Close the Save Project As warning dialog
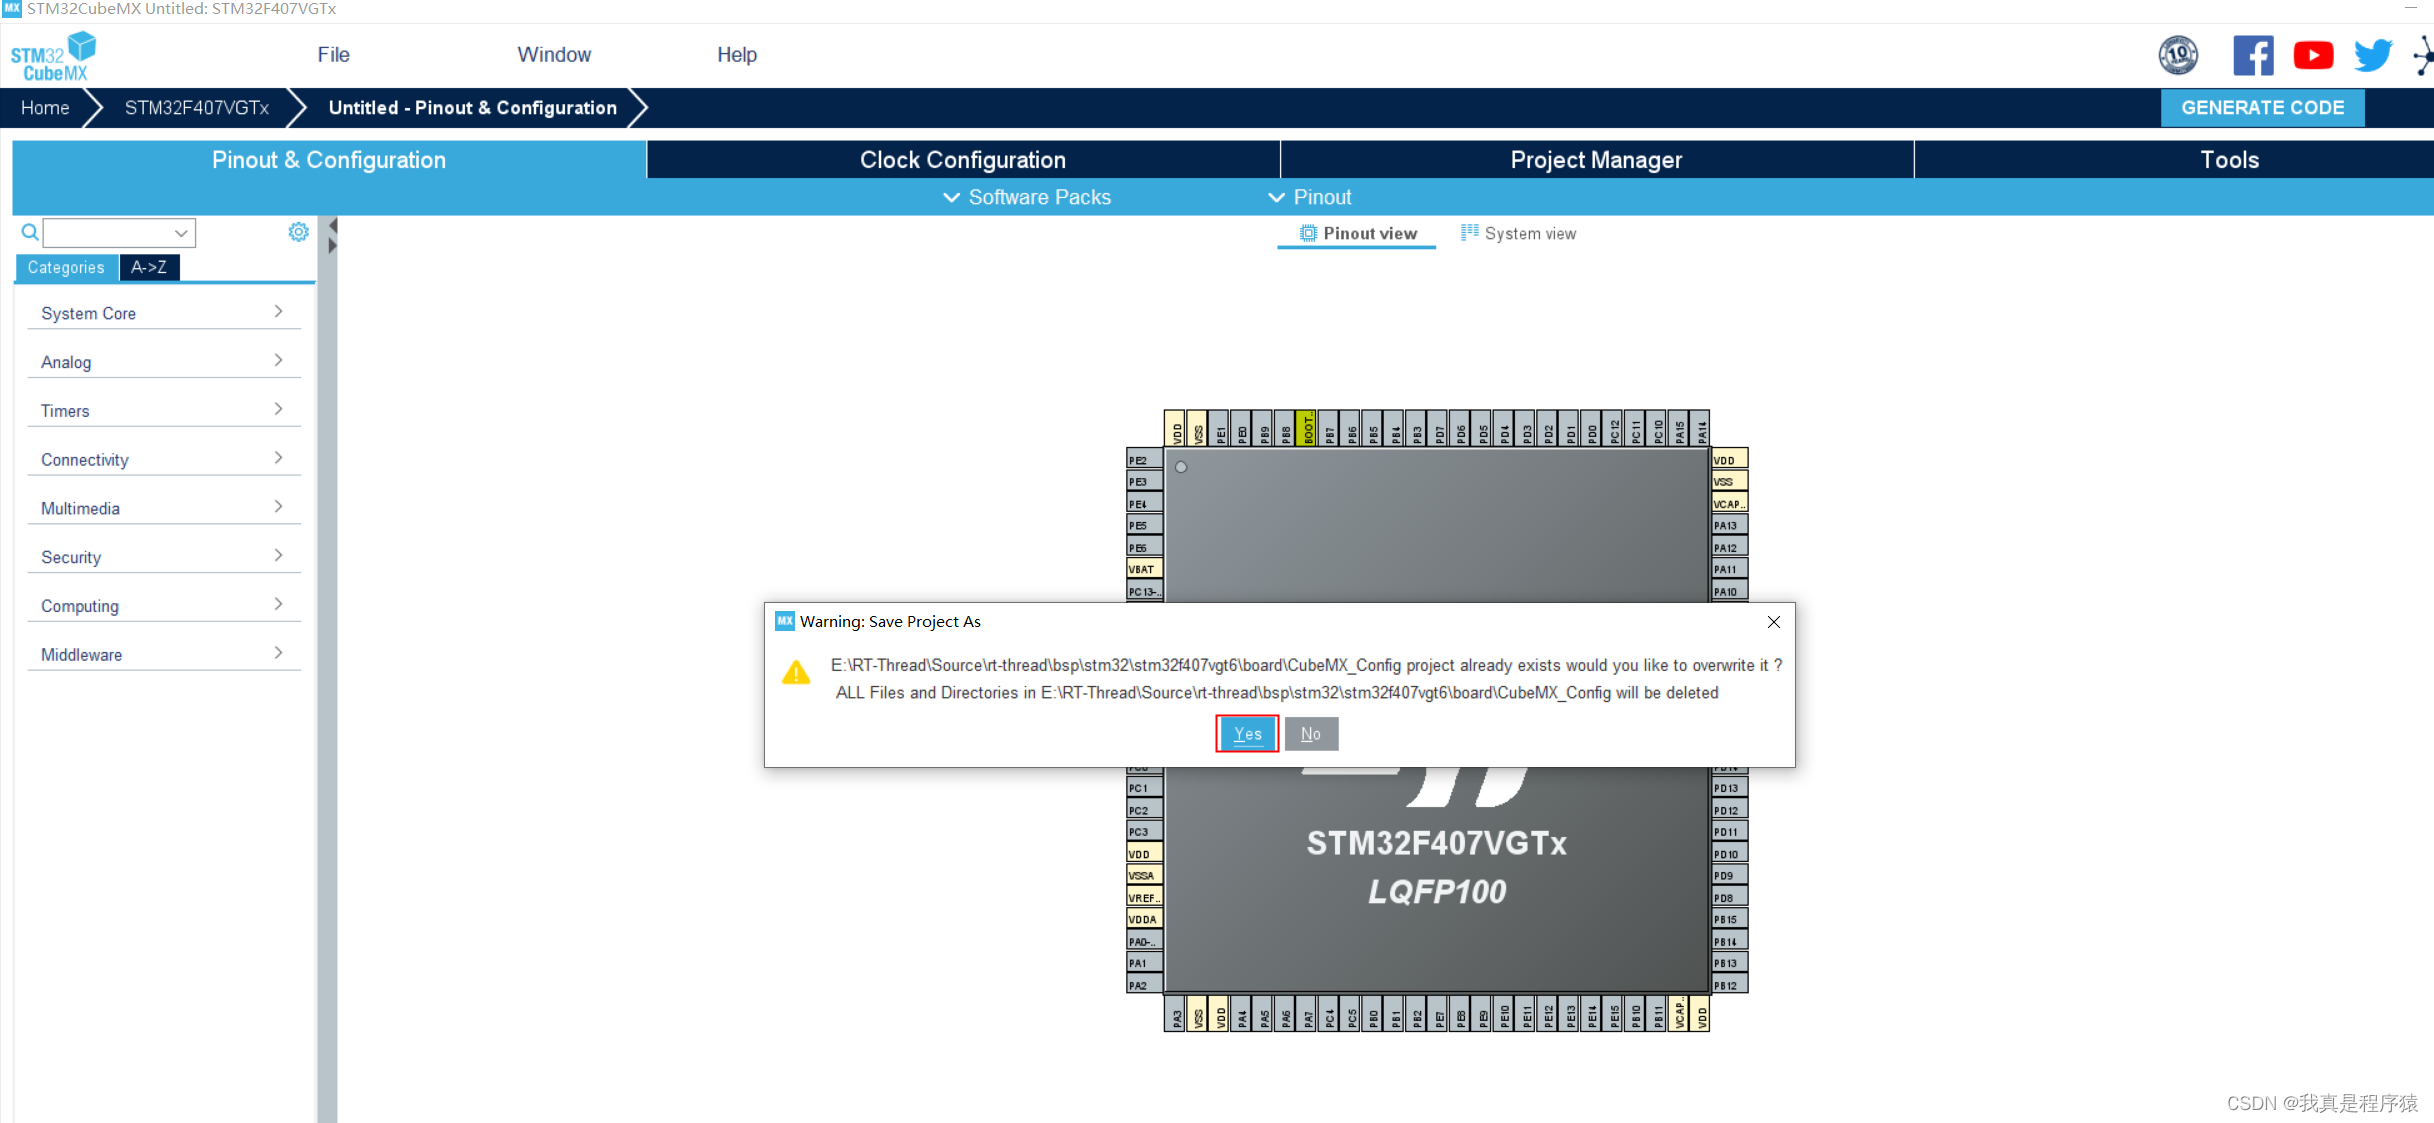The height and width of the screenshot is (1123, 2434). tap(1773, 622)
